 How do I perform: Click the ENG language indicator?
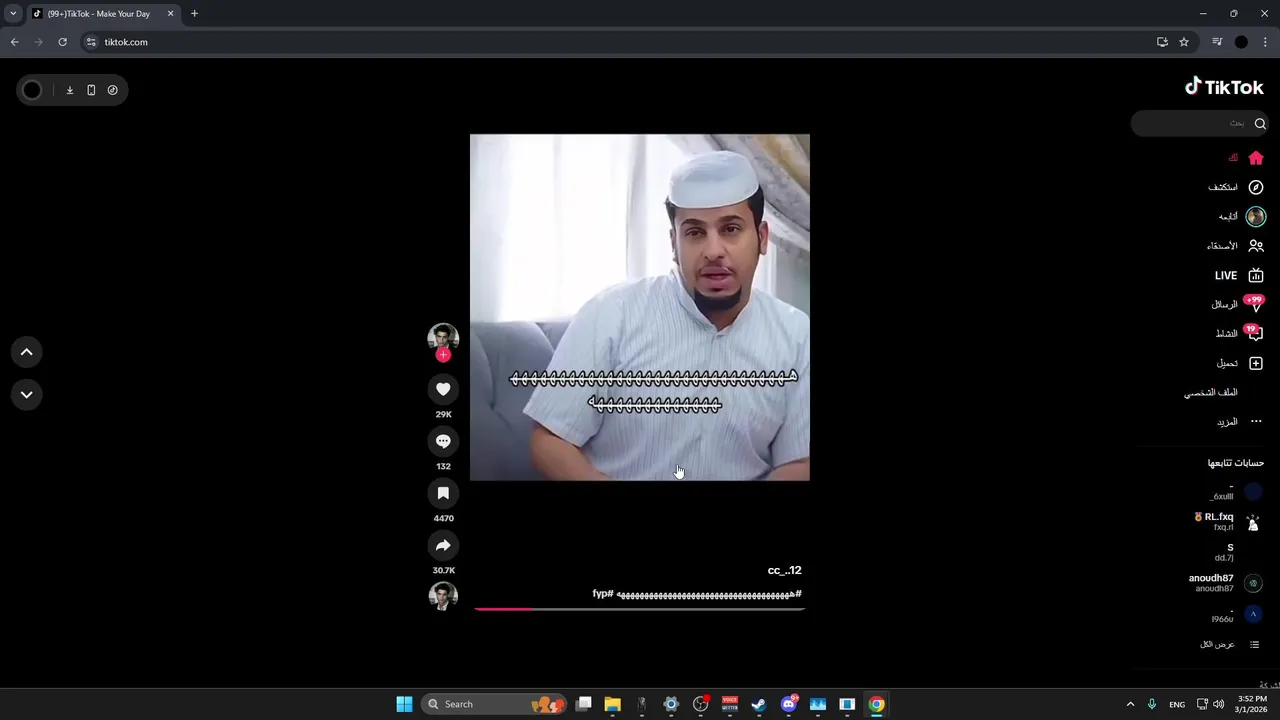tap(1177, 704)
